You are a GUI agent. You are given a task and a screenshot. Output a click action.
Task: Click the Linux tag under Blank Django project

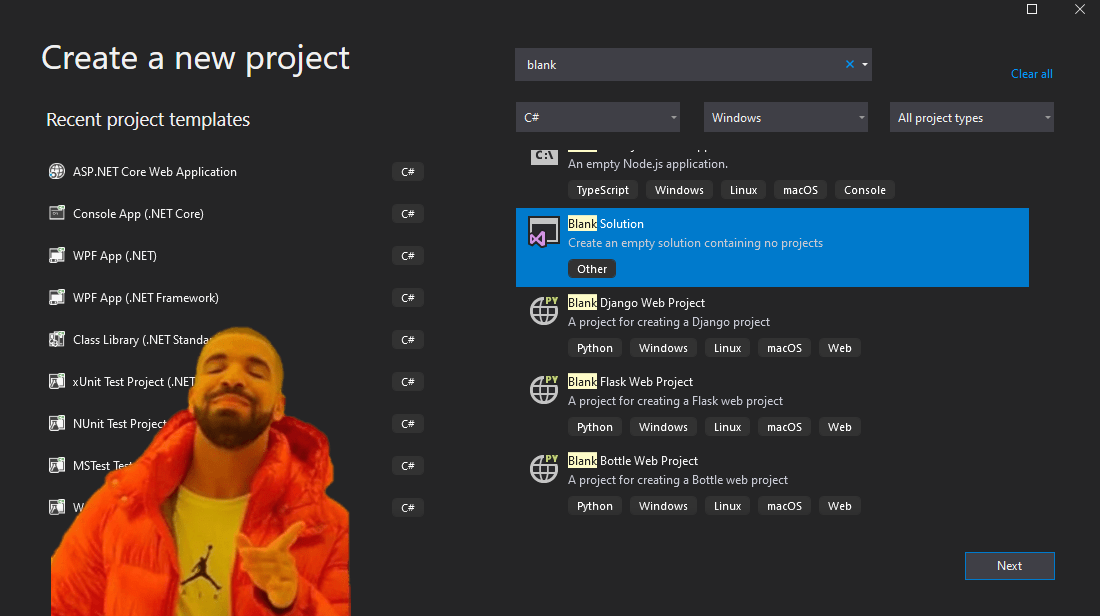(x=727, y=348)
